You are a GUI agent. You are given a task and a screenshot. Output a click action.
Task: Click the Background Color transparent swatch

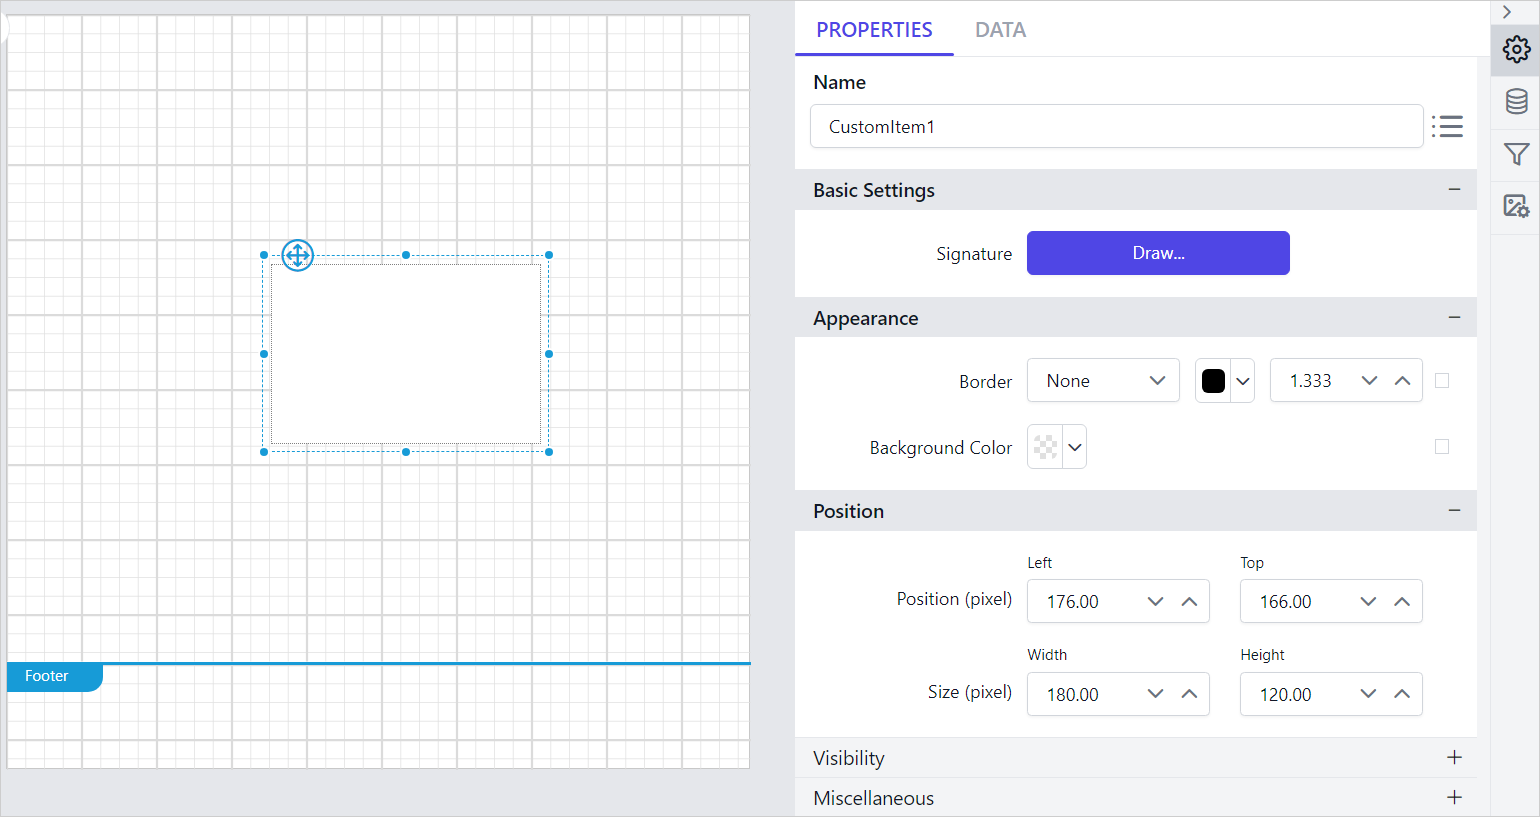pos(1045,447)
